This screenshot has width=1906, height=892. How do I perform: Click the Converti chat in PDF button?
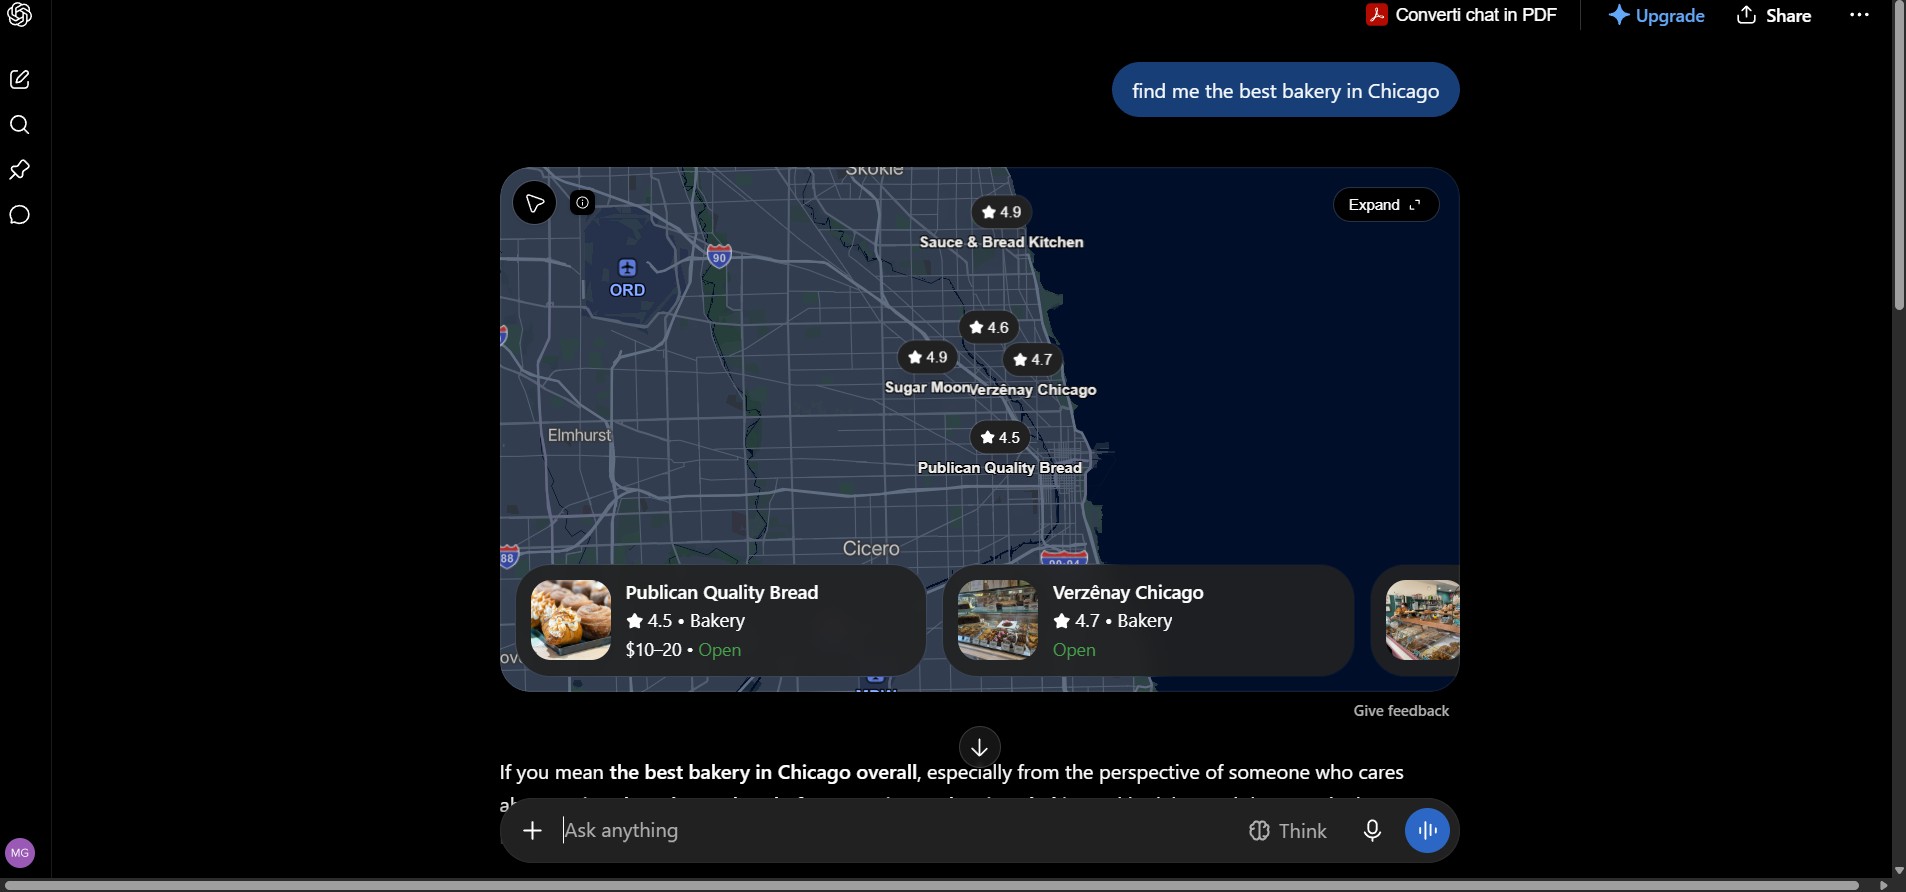point(1462,15)
